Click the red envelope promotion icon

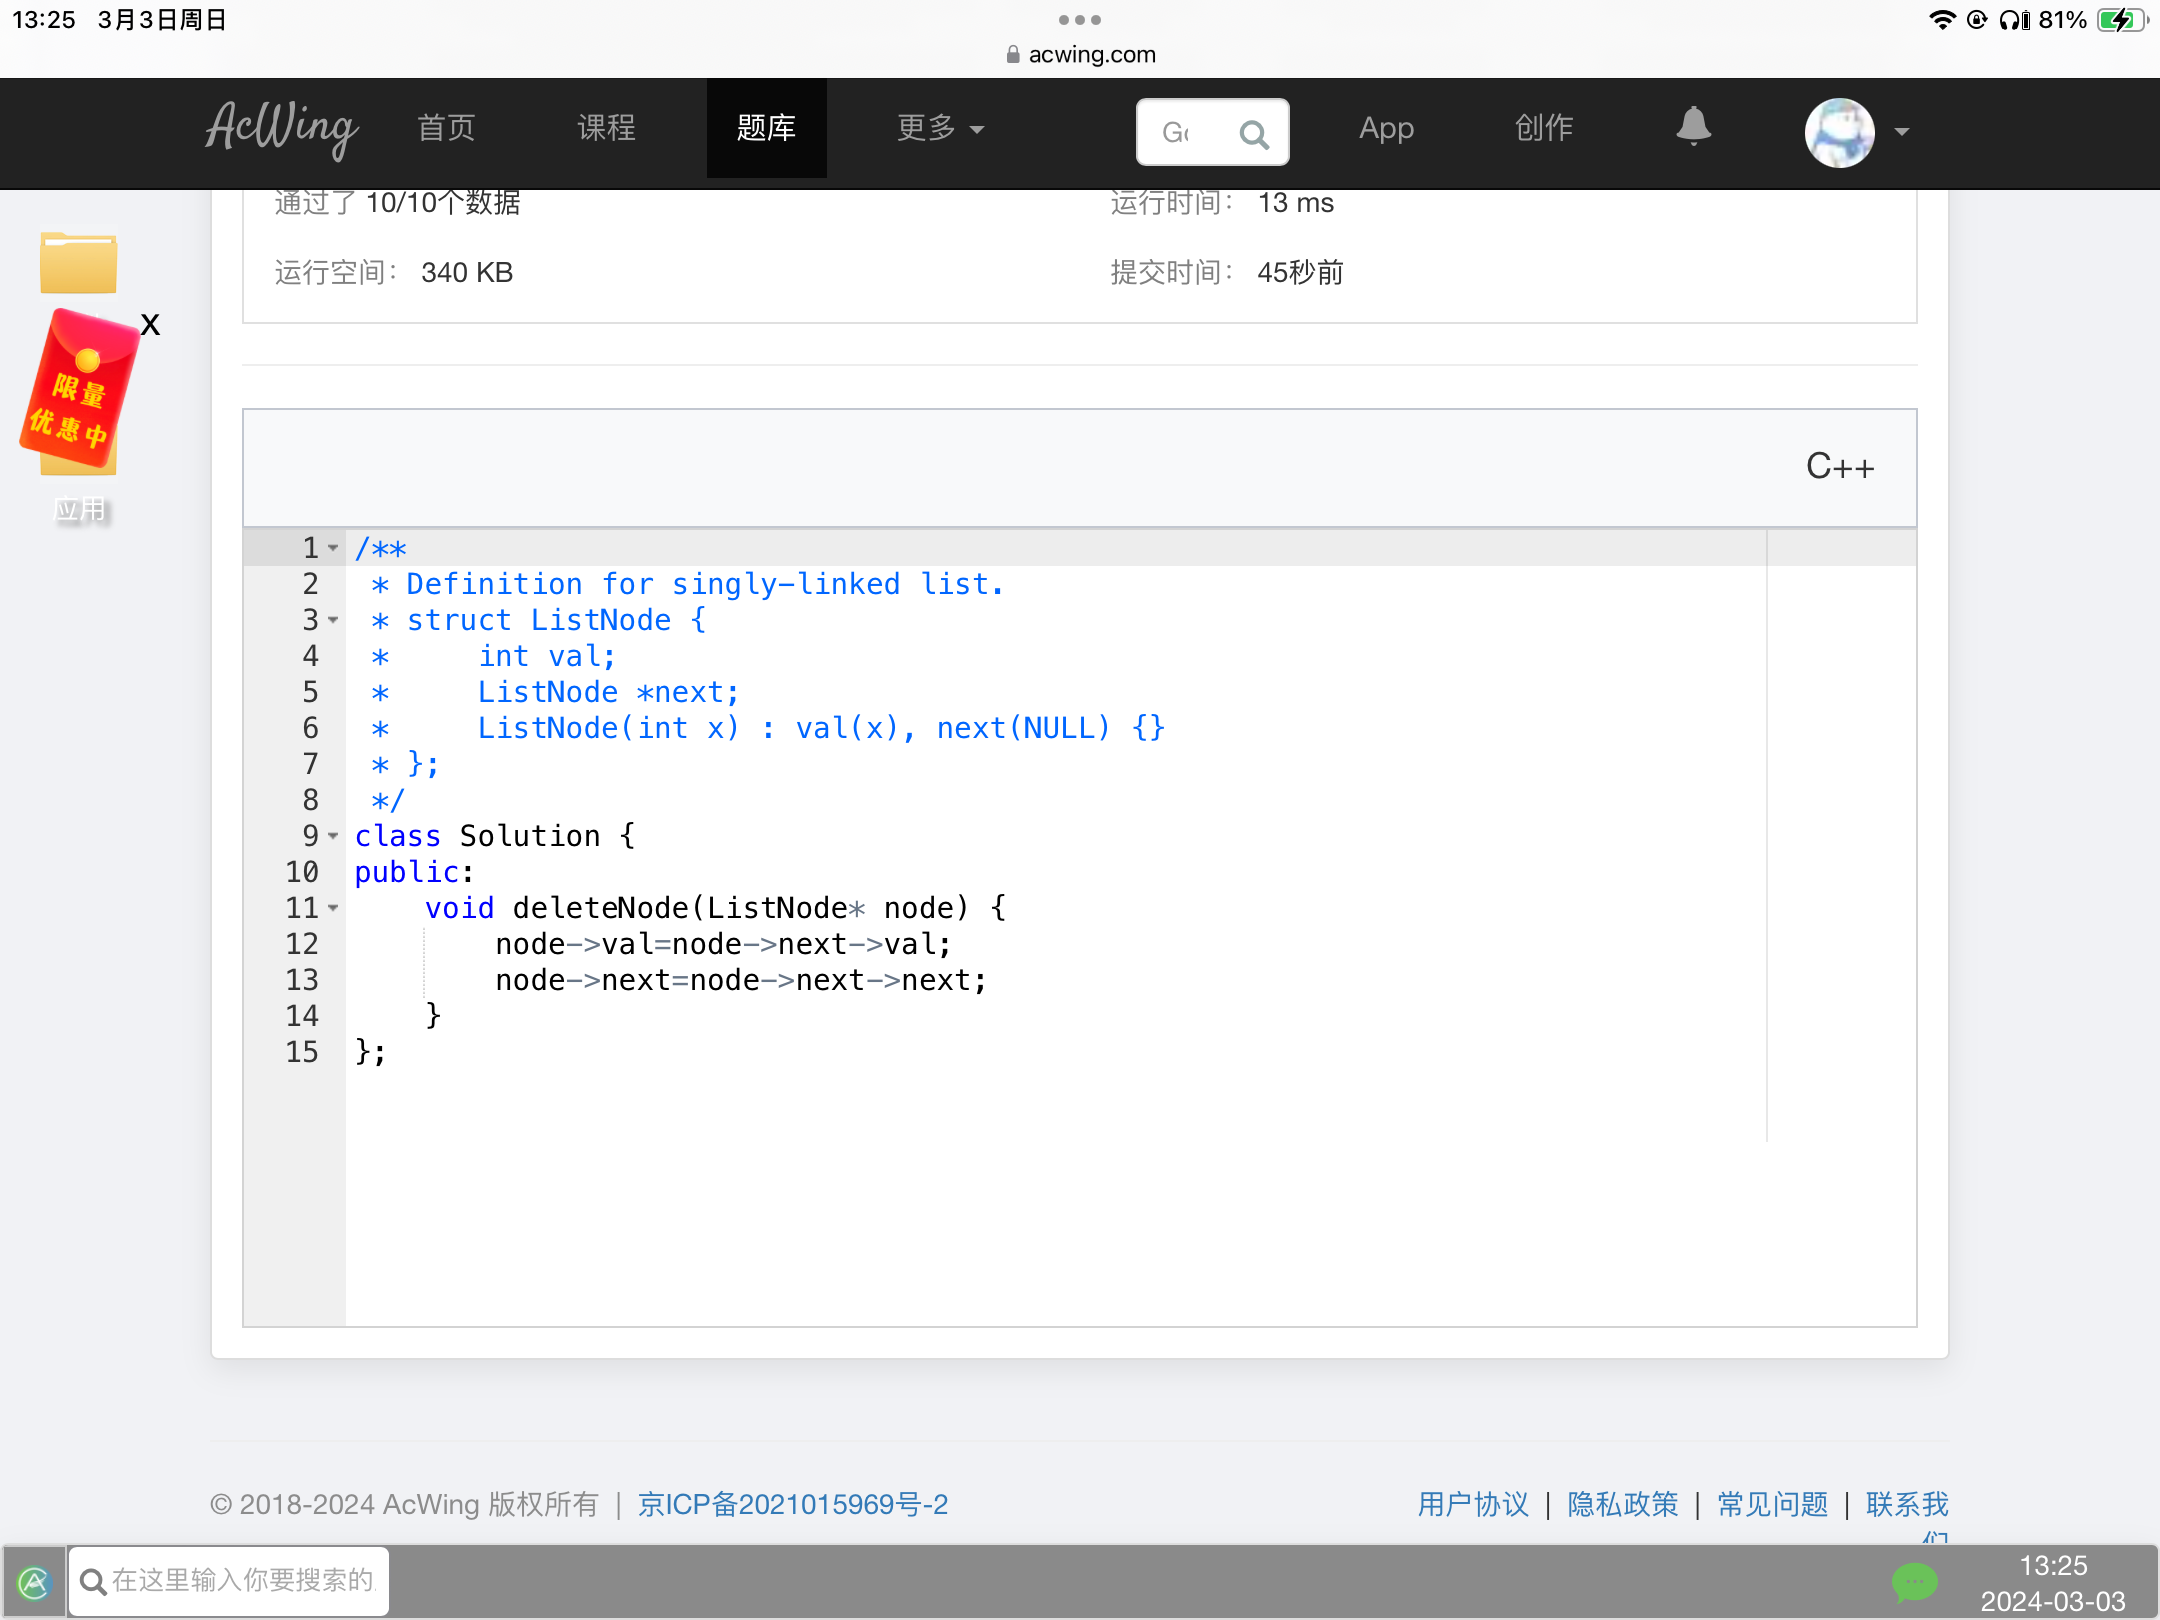tap(78, 392)
